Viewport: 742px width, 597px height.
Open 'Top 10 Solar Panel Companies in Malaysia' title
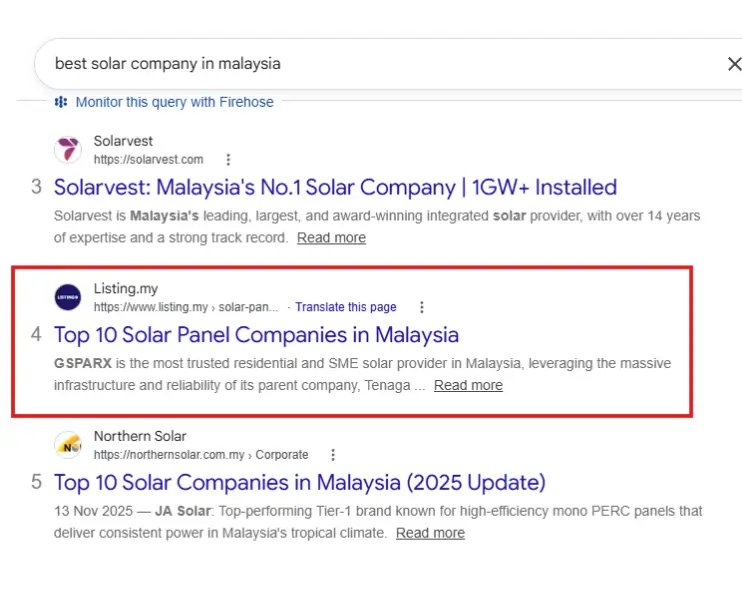[256, 335]
